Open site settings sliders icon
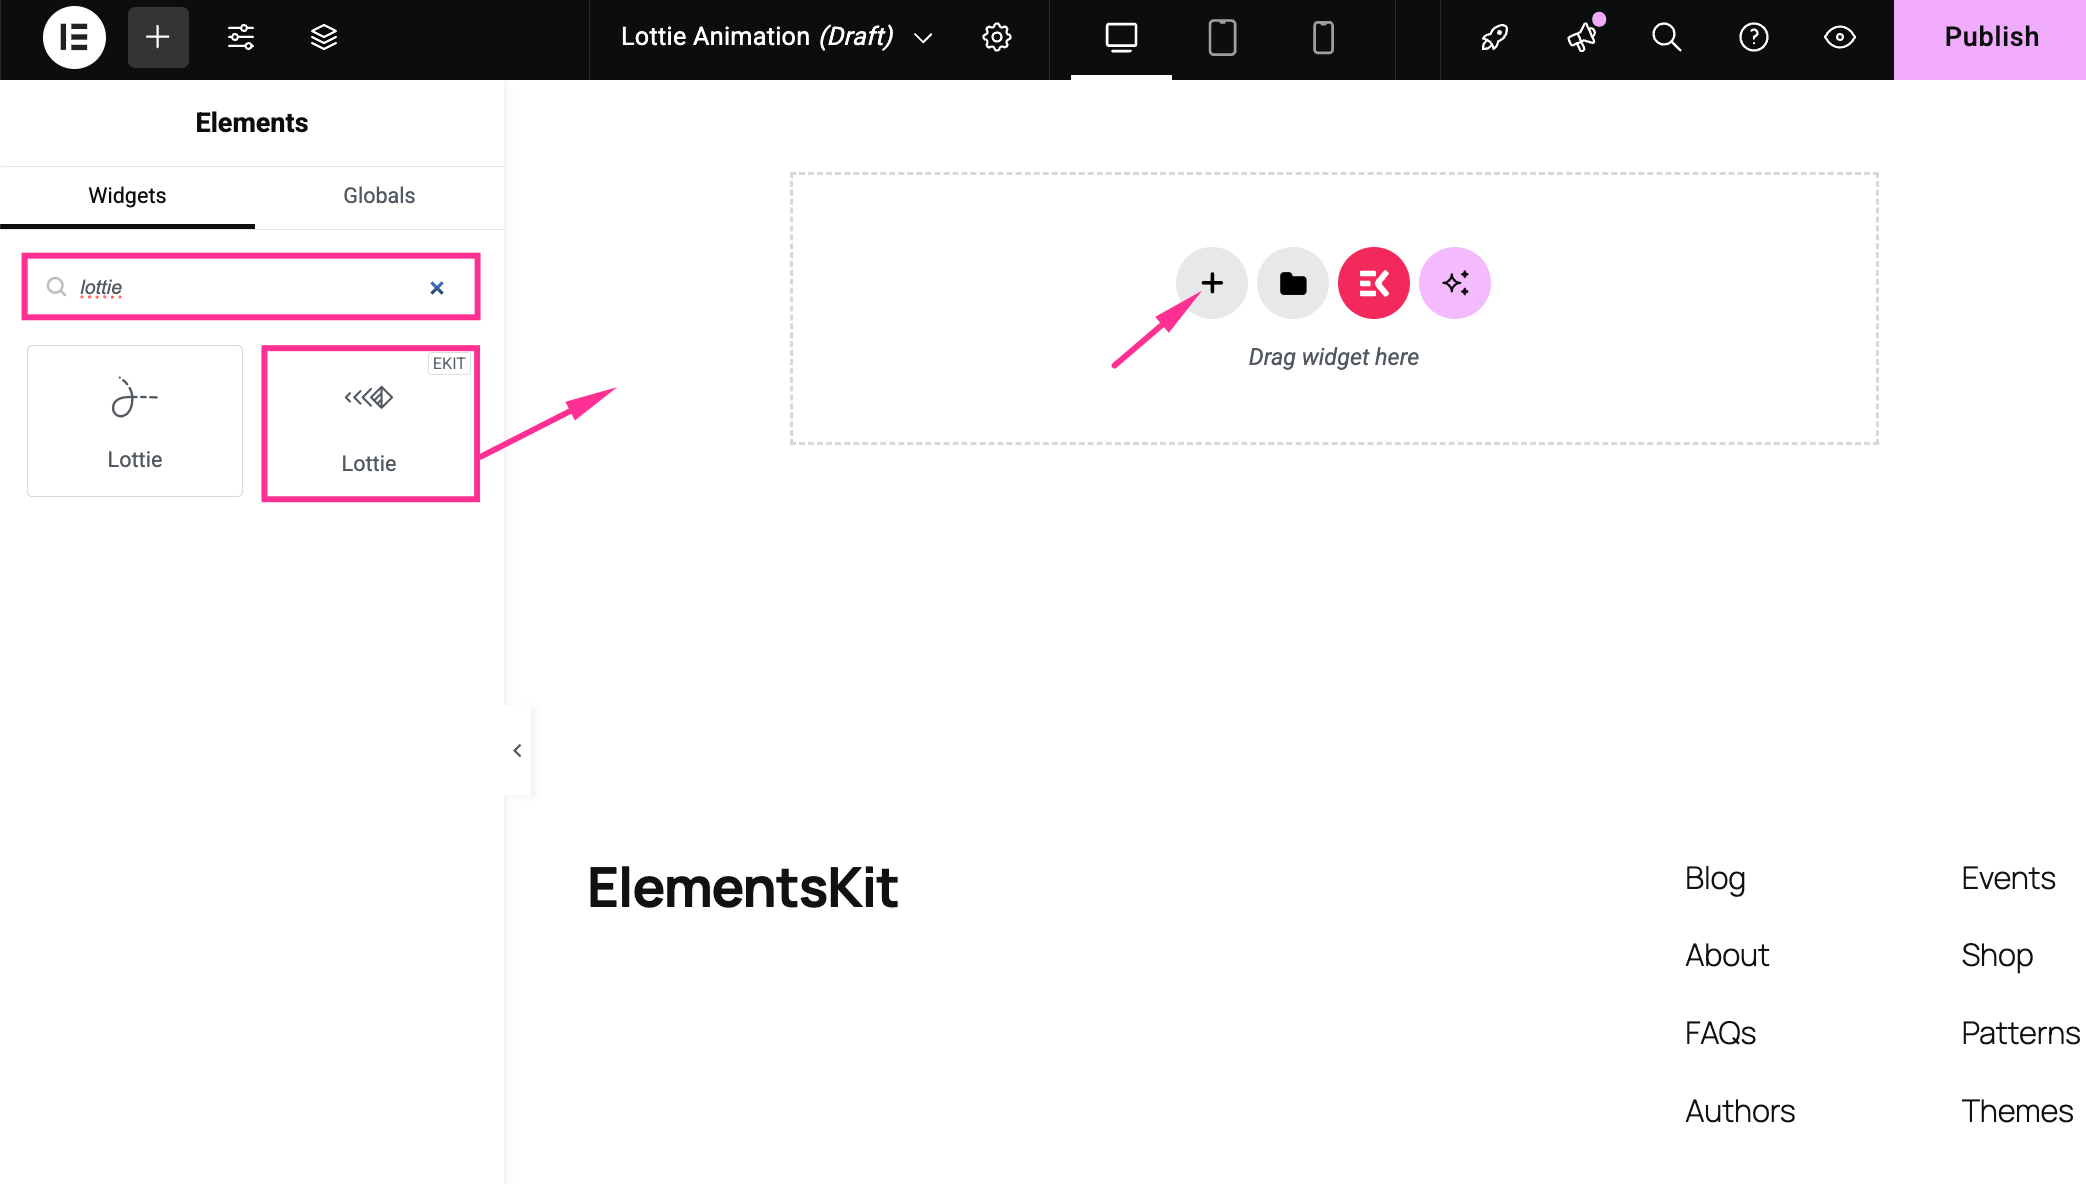 (240, 37)
